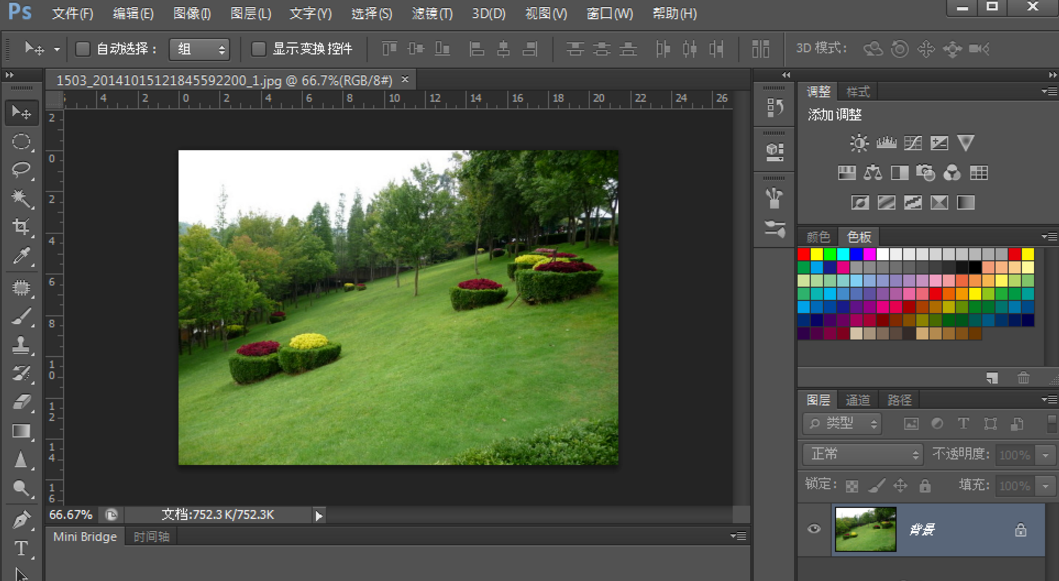
Task: Add a Curves adjustment layer
Action: 911,142
